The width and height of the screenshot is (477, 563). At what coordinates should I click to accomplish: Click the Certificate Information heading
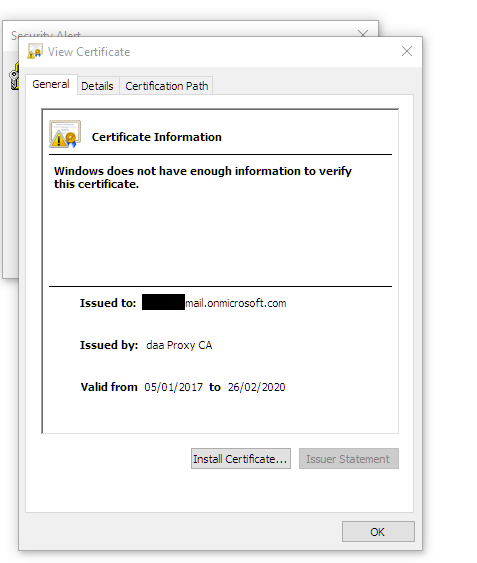pos(157,137)
